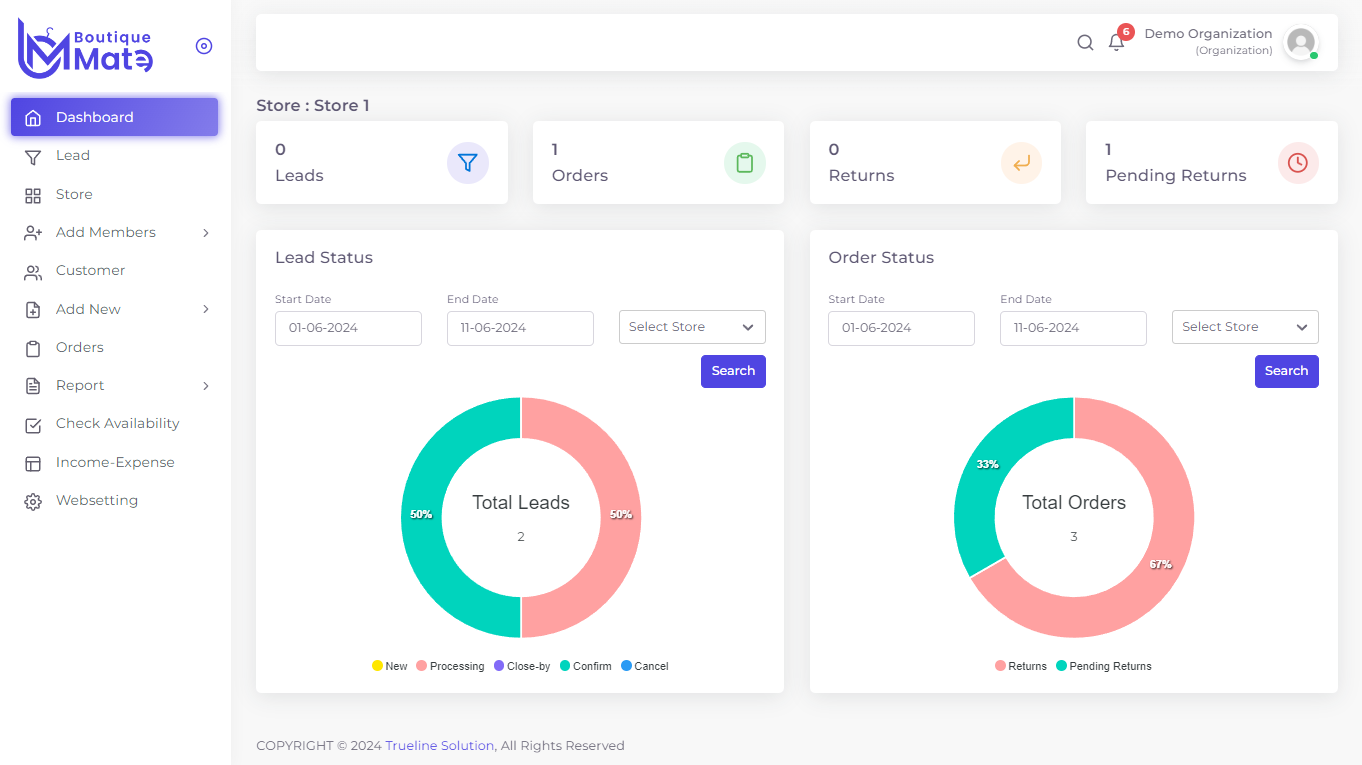The image size is (1362, 765).
Task: Open Lead Status Select Store dropdown
Action: [x=692, y=327]
